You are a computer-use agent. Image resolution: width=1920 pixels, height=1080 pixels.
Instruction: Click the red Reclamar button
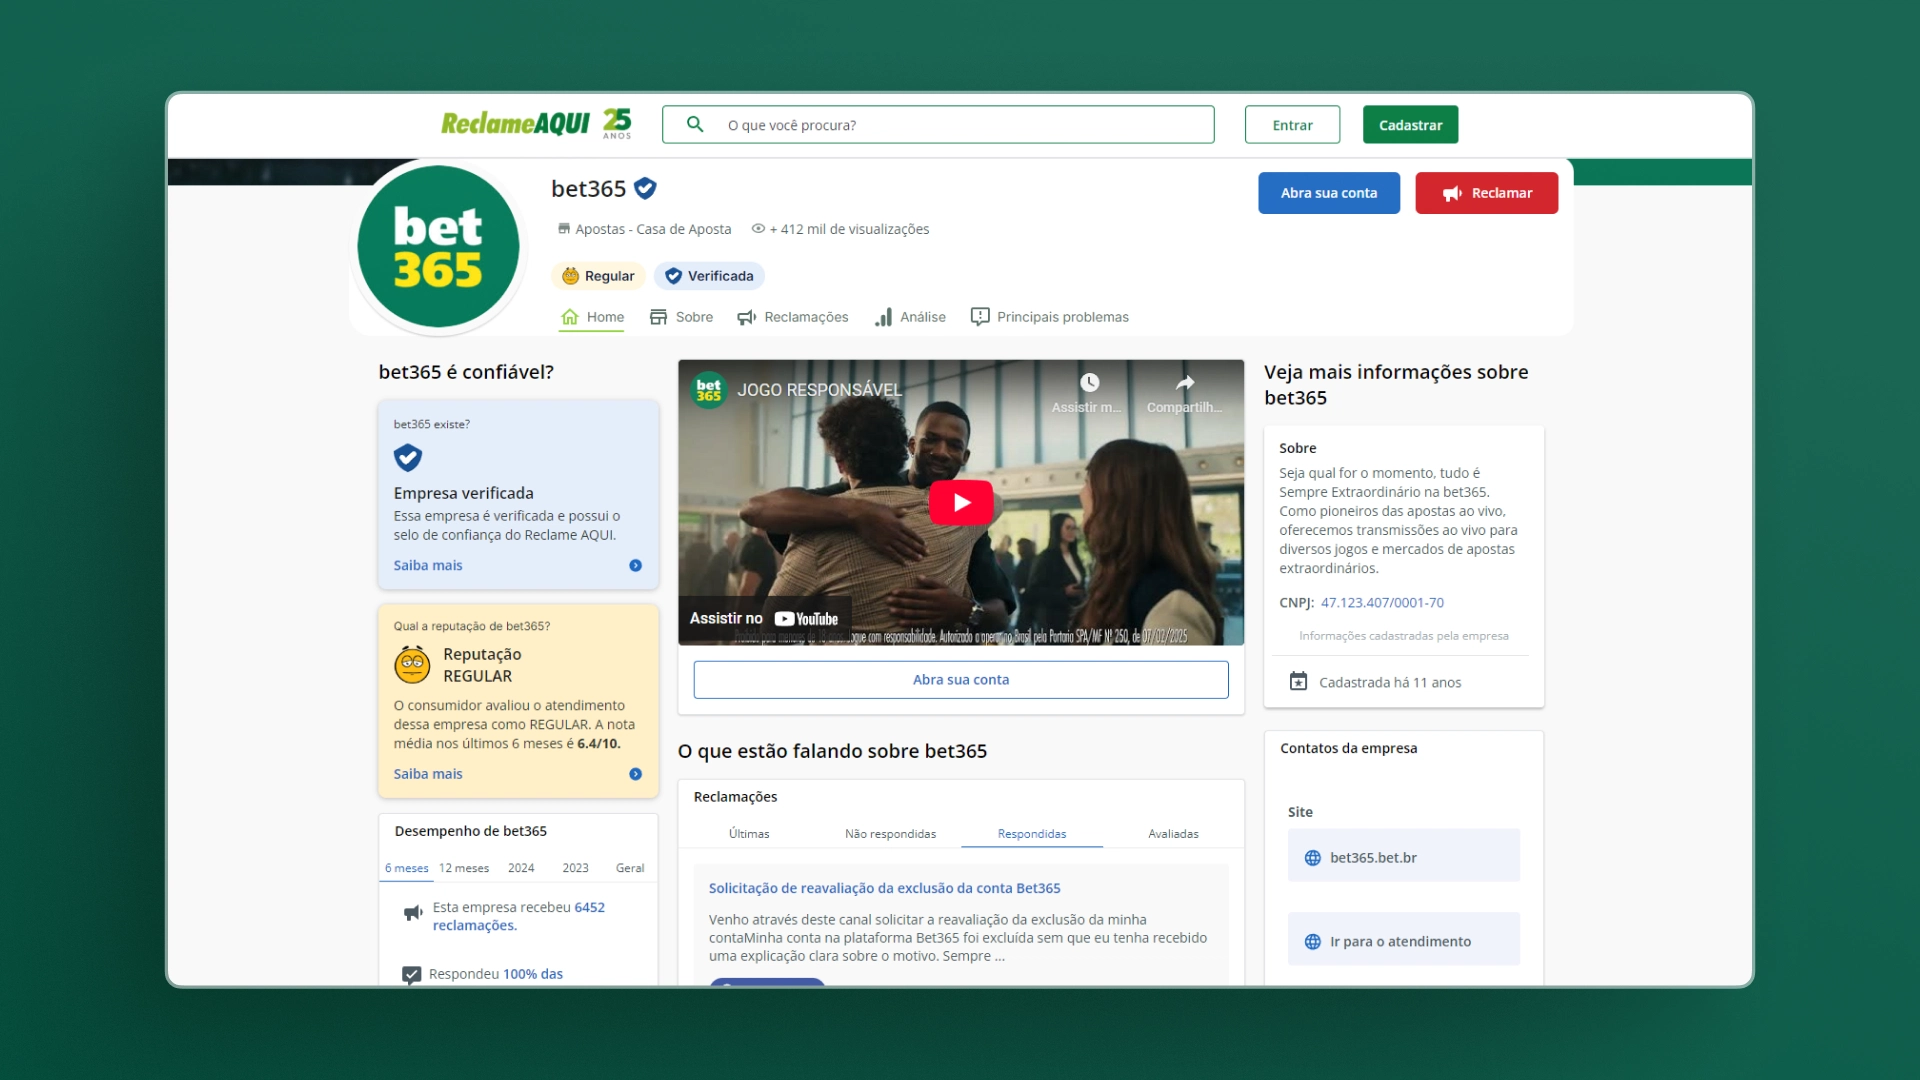[1486, 193]
